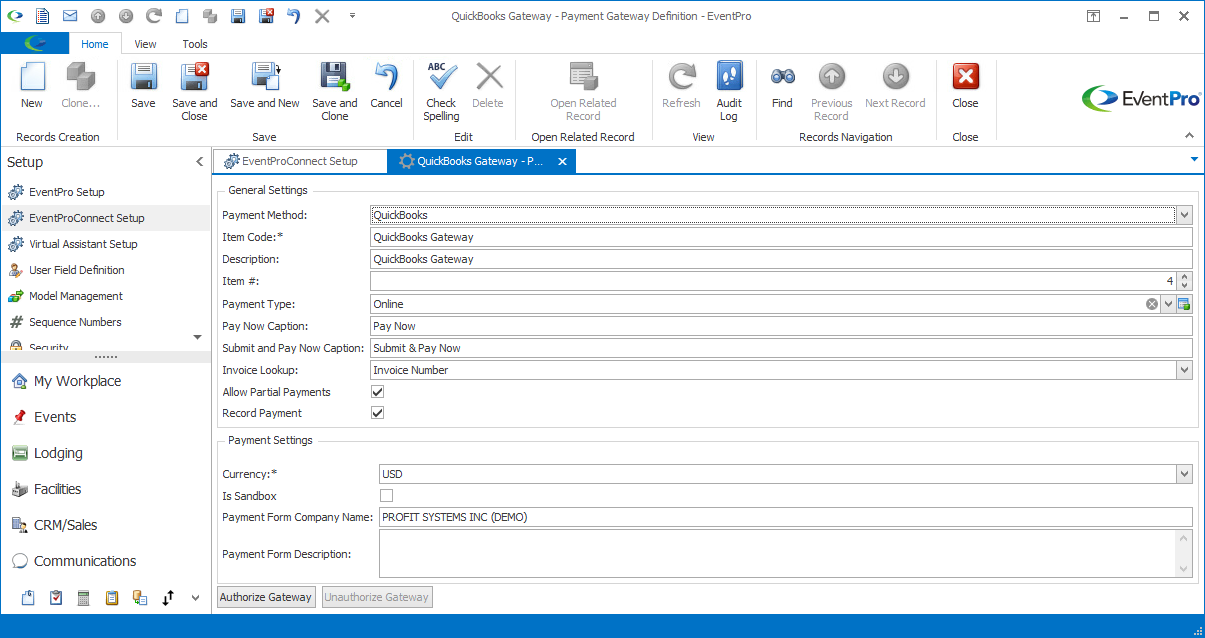
Task: Switch to the View ribbon tab
Action: click(x=145, y=44)
